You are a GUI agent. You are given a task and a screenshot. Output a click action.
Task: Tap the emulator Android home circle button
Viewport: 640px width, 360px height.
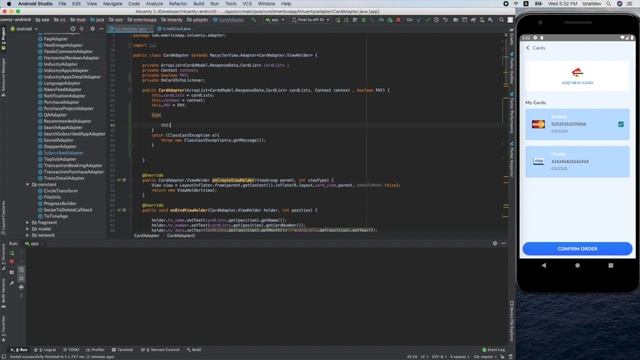click(577, 265)
